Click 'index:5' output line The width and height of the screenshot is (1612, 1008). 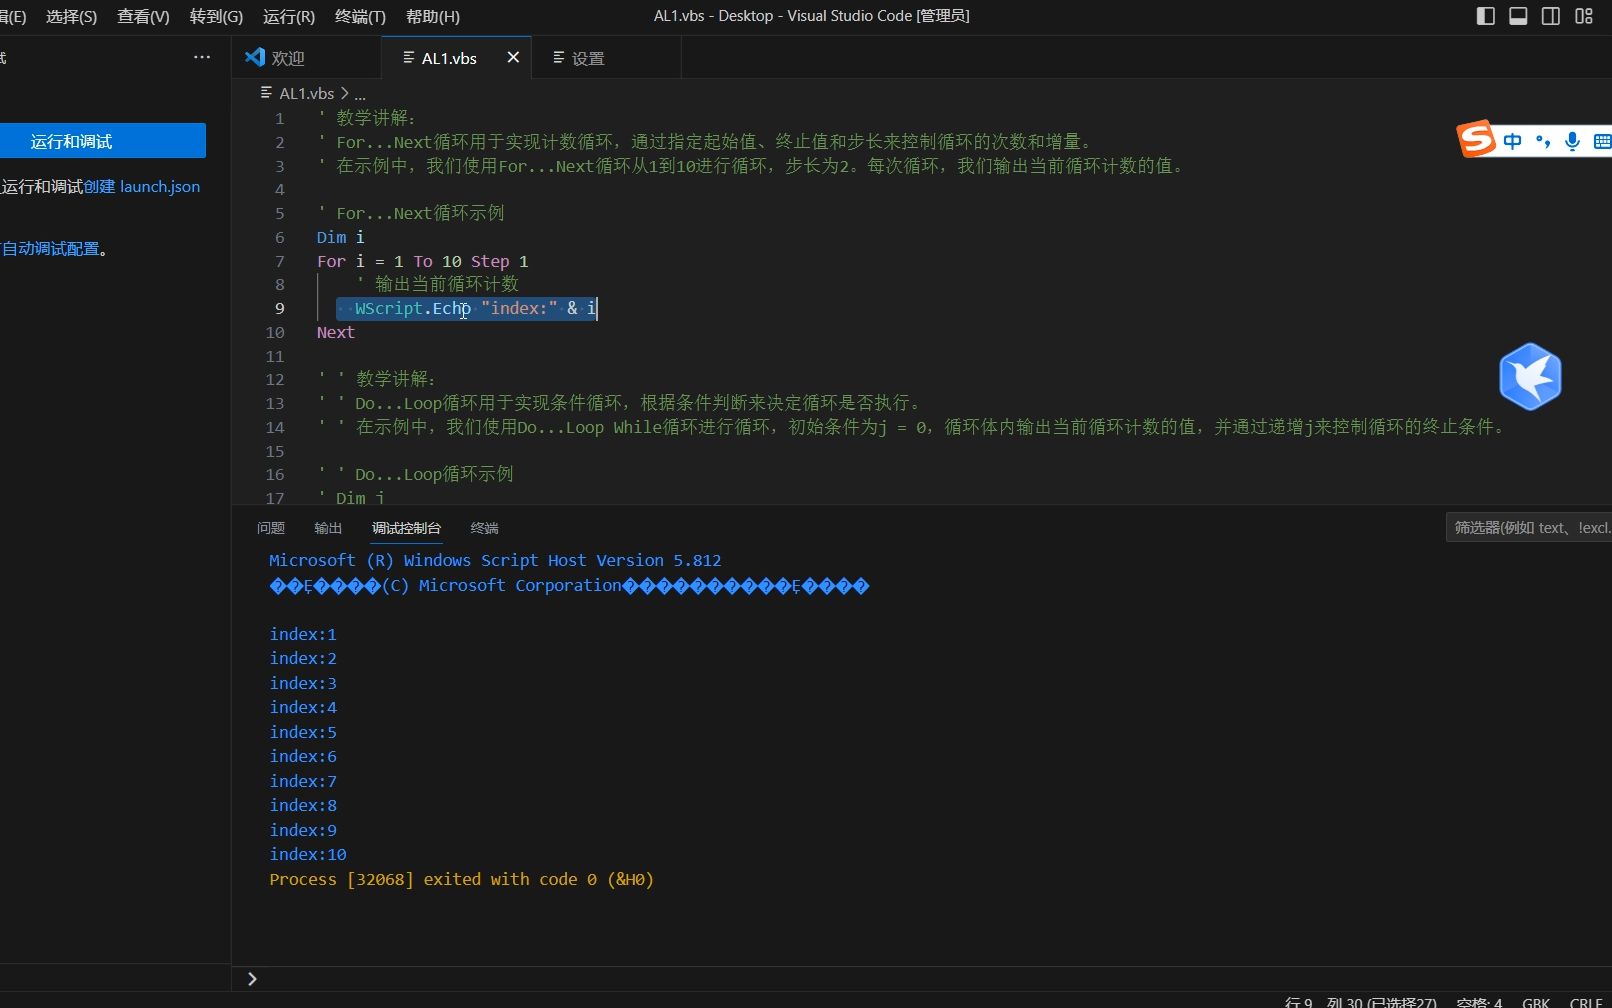[x=303, y=732]
